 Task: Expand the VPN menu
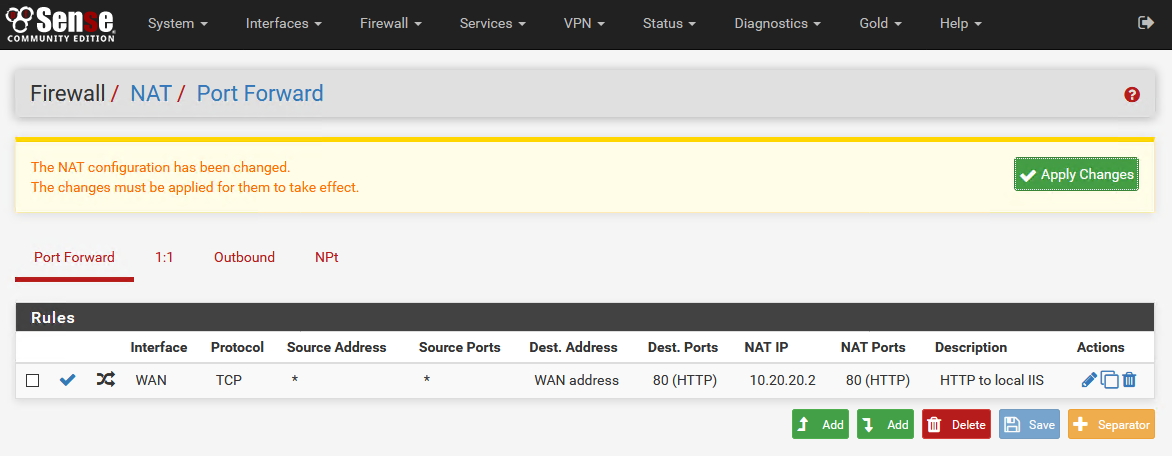click(x=584, y=23)
